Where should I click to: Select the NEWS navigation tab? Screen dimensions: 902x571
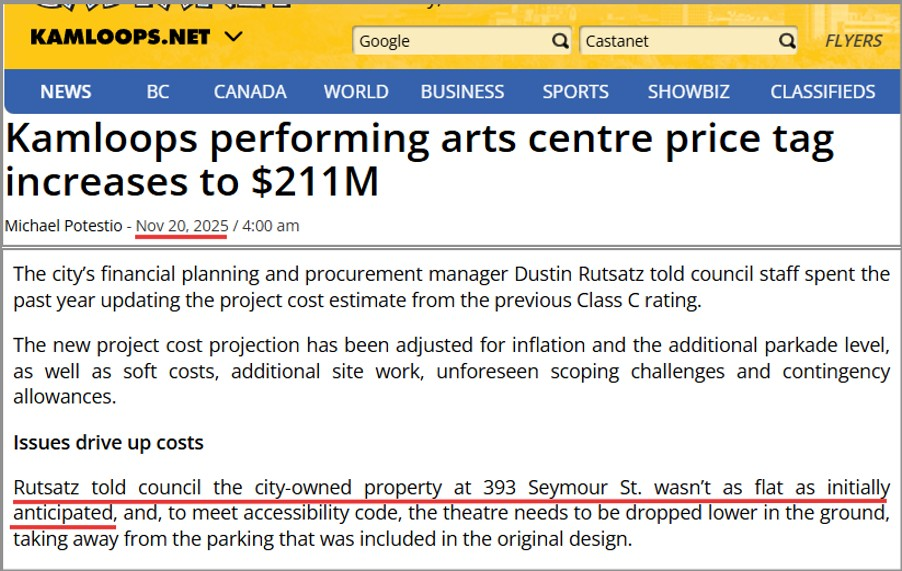pyautogui.click(x=65, y=92)
